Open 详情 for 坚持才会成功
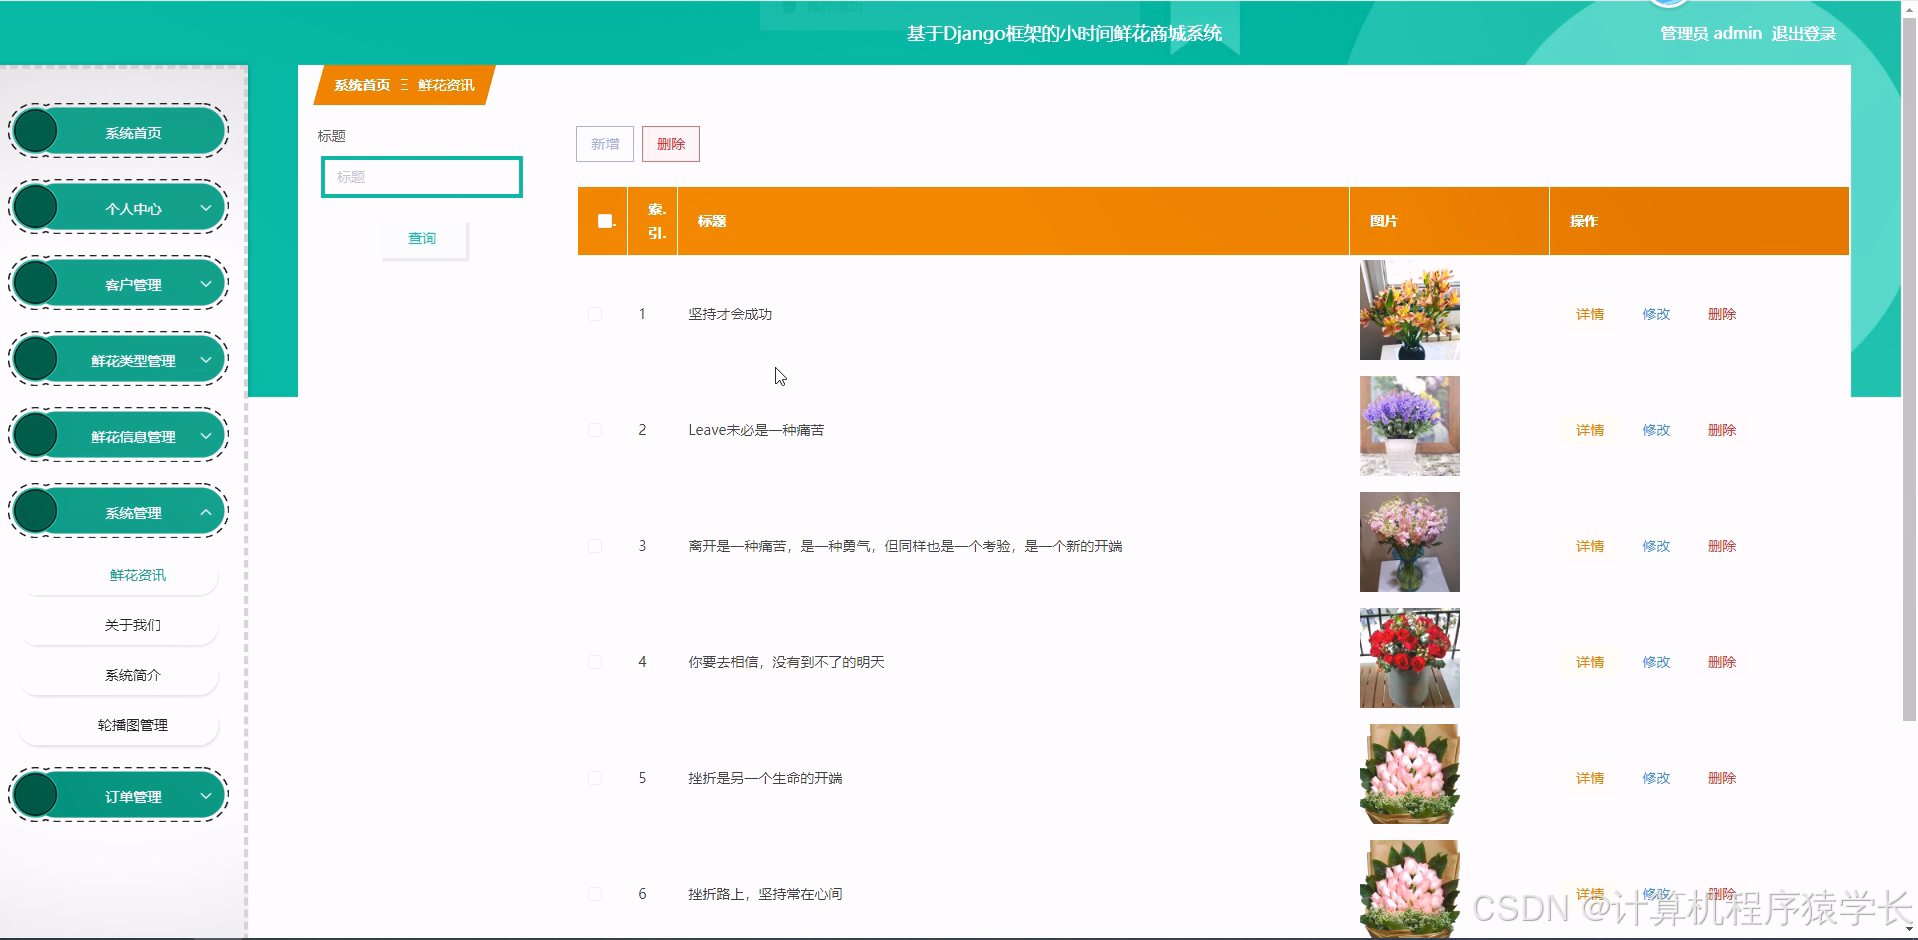The width and height of the screenshot is (1918, 940). tap(1590, 314)
